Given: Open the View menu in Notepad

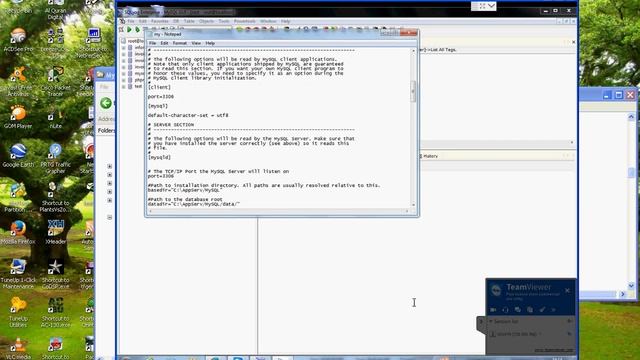Looking at the screenshot, I should 196,43.
